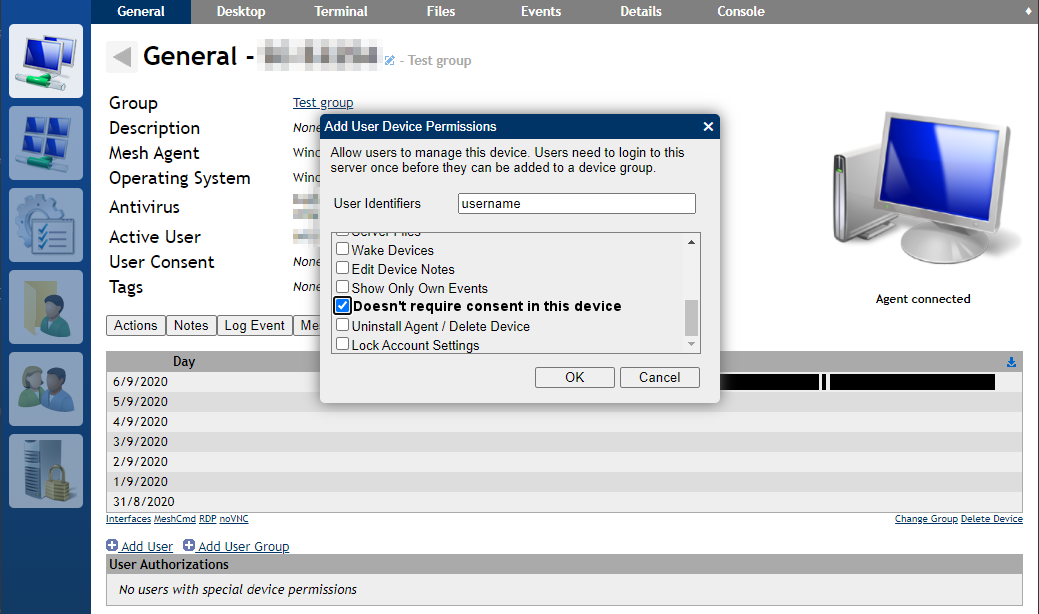Viewport: 1039px width, 614px height.
Task: Check Uninstall Agent / Delete Device
Action: 343,325
